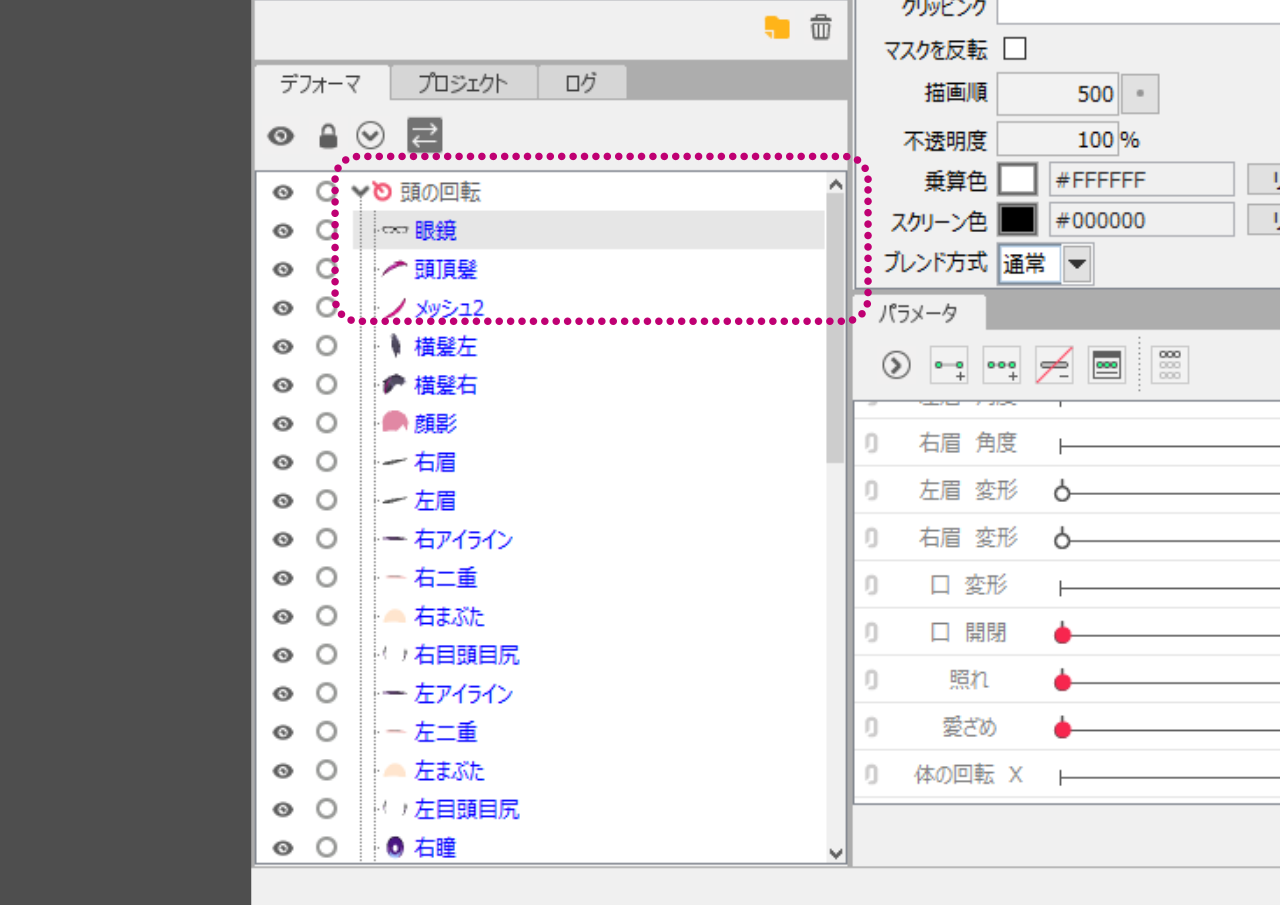This screenshot has height=905, width=1280.
Task: Click the iris thumbnail icon for 右瞳
Action: tap(395, 847)
